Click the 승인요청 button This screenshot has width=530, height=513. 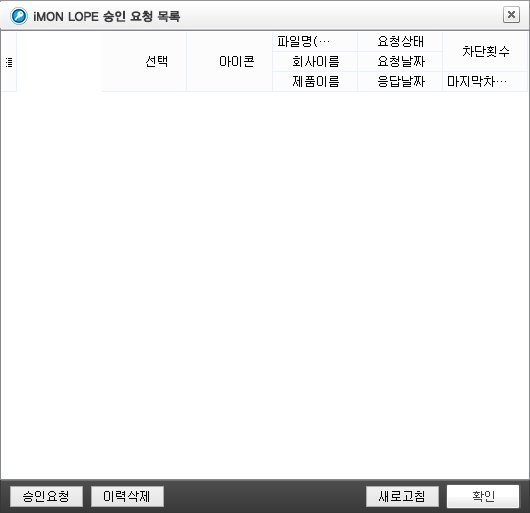(x=46, y=496)
